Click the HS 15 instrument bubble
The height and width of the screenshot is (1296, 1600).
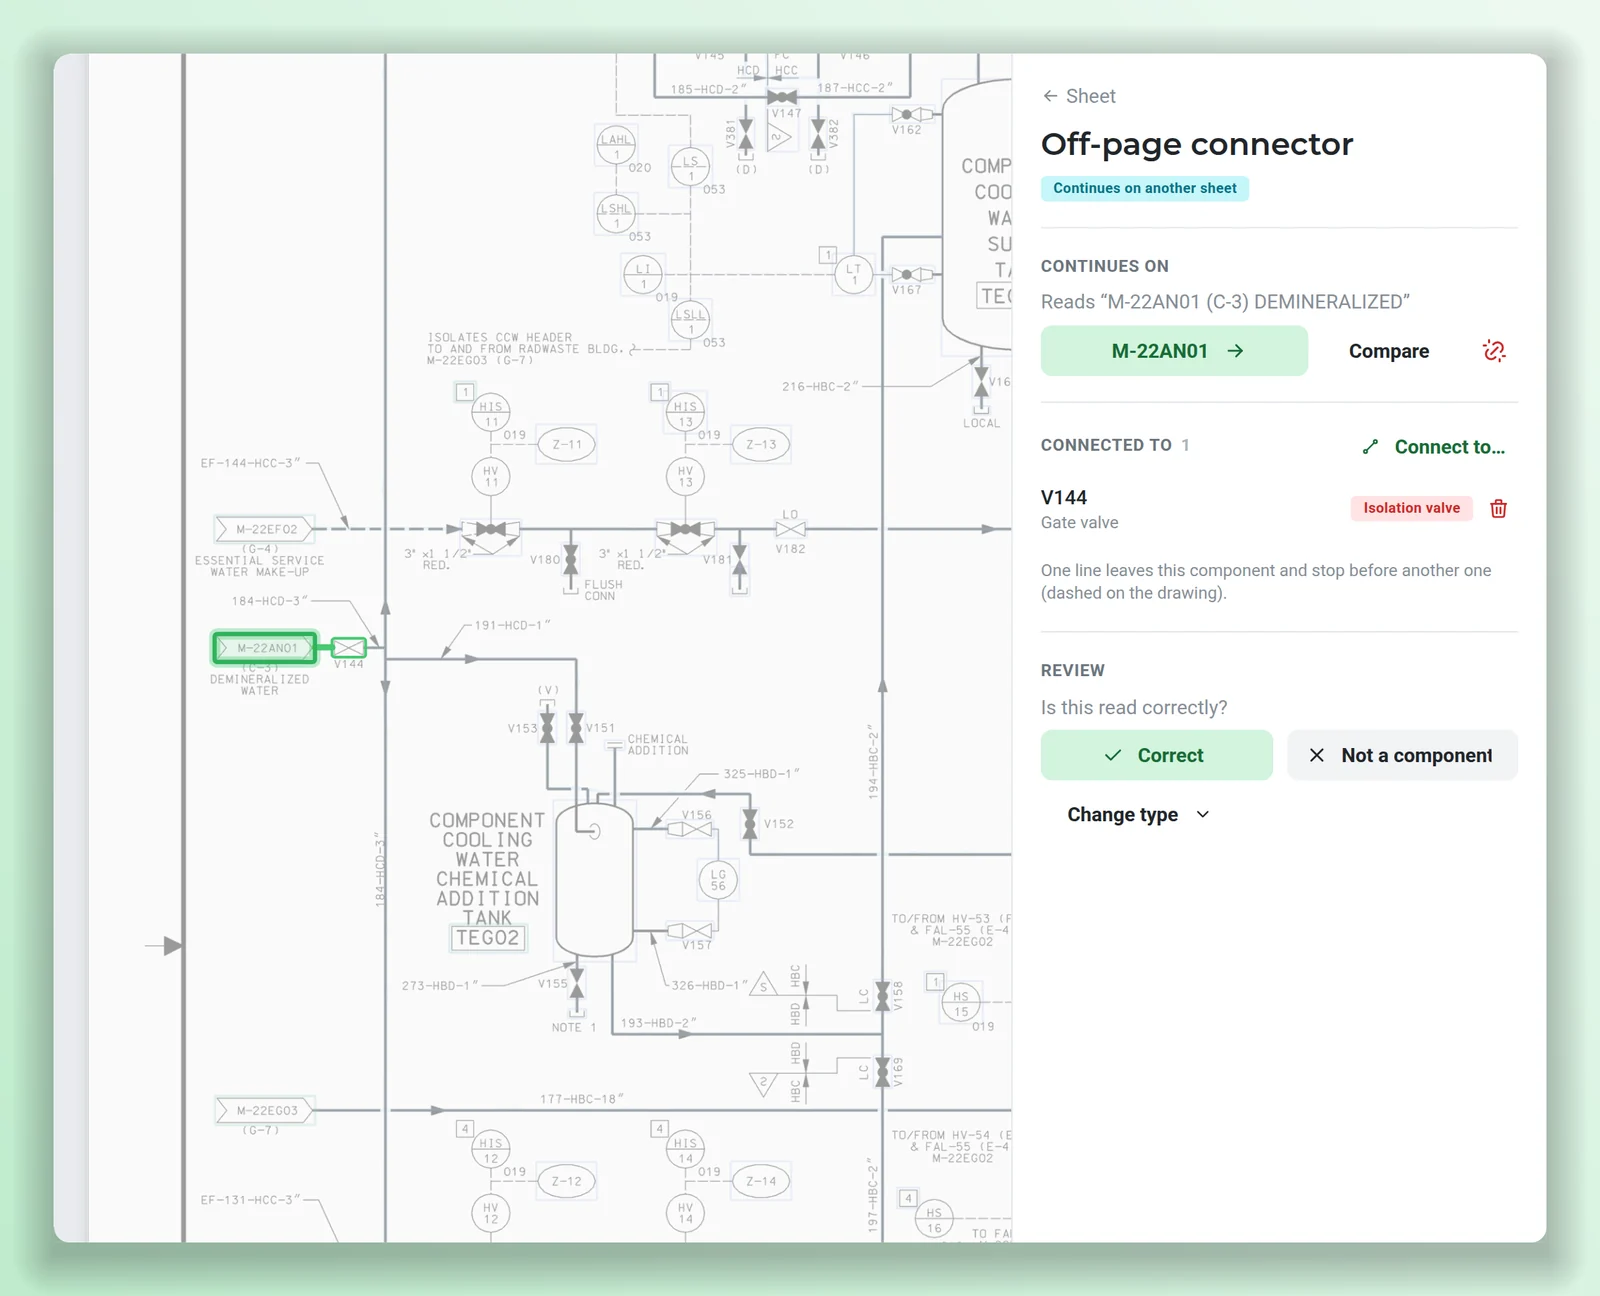960,1003
